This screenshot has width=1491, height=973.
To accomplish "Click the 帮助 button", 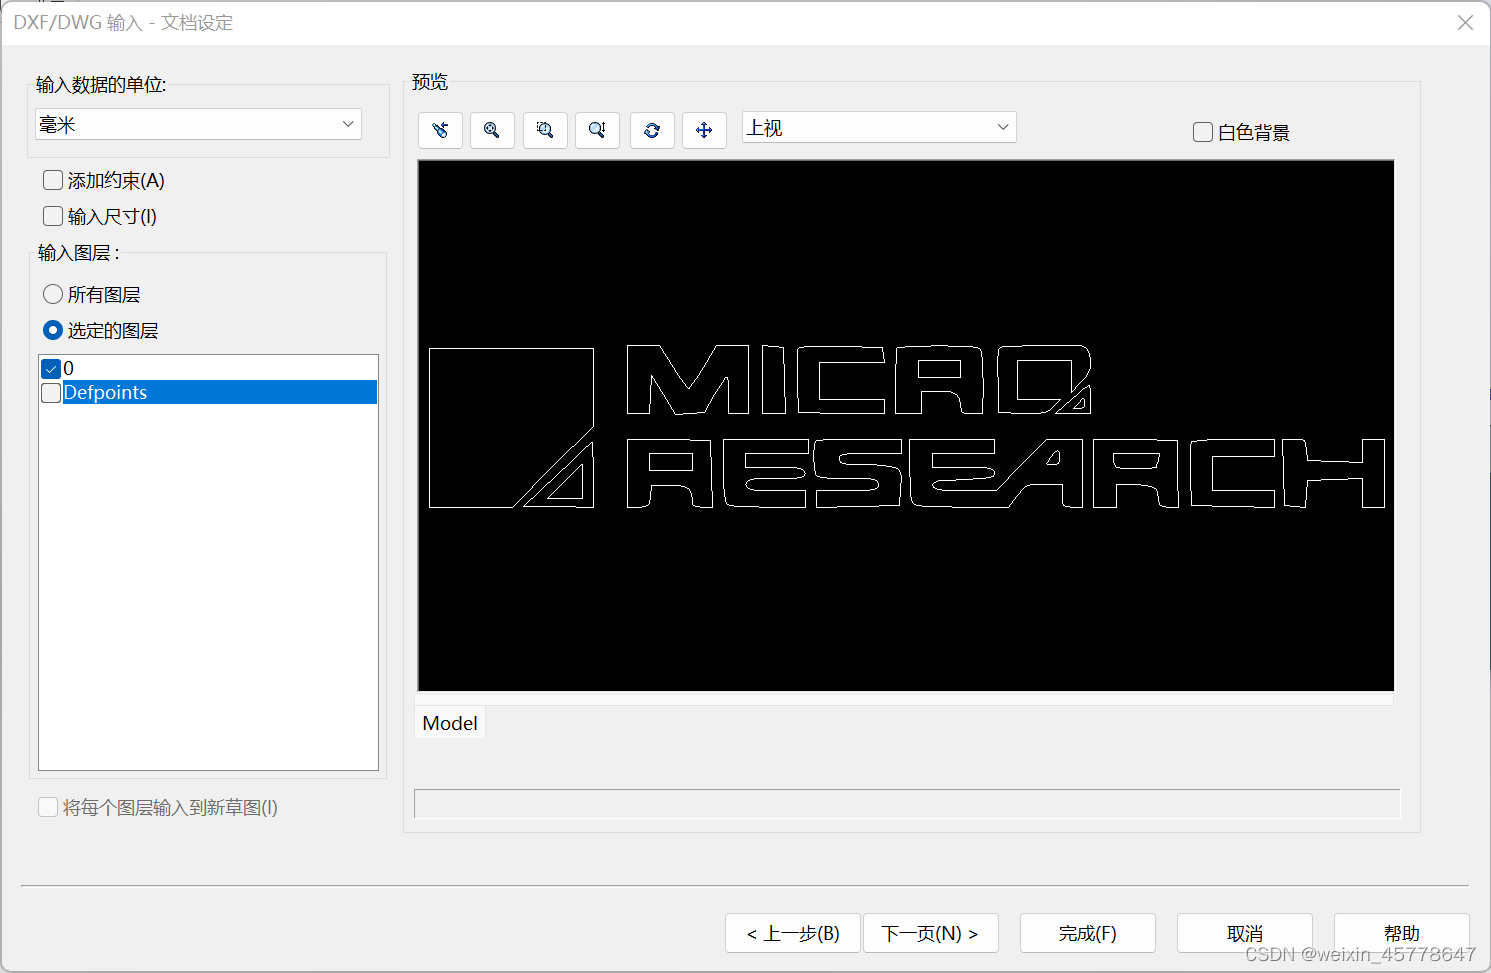I will pyautogui.click(x=1402, y=933).
